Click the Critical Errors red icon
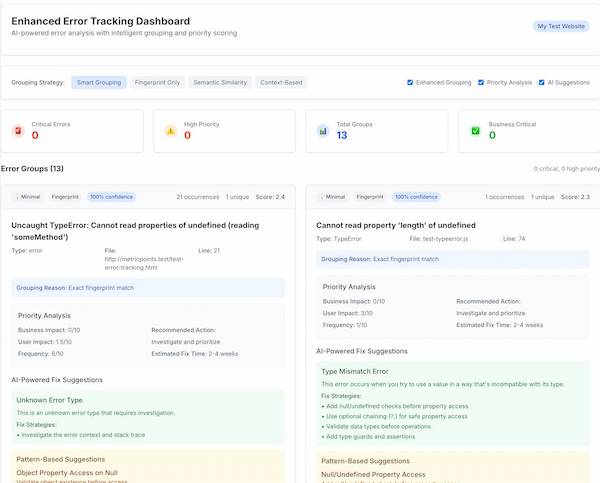 click(x=18, y=131)
